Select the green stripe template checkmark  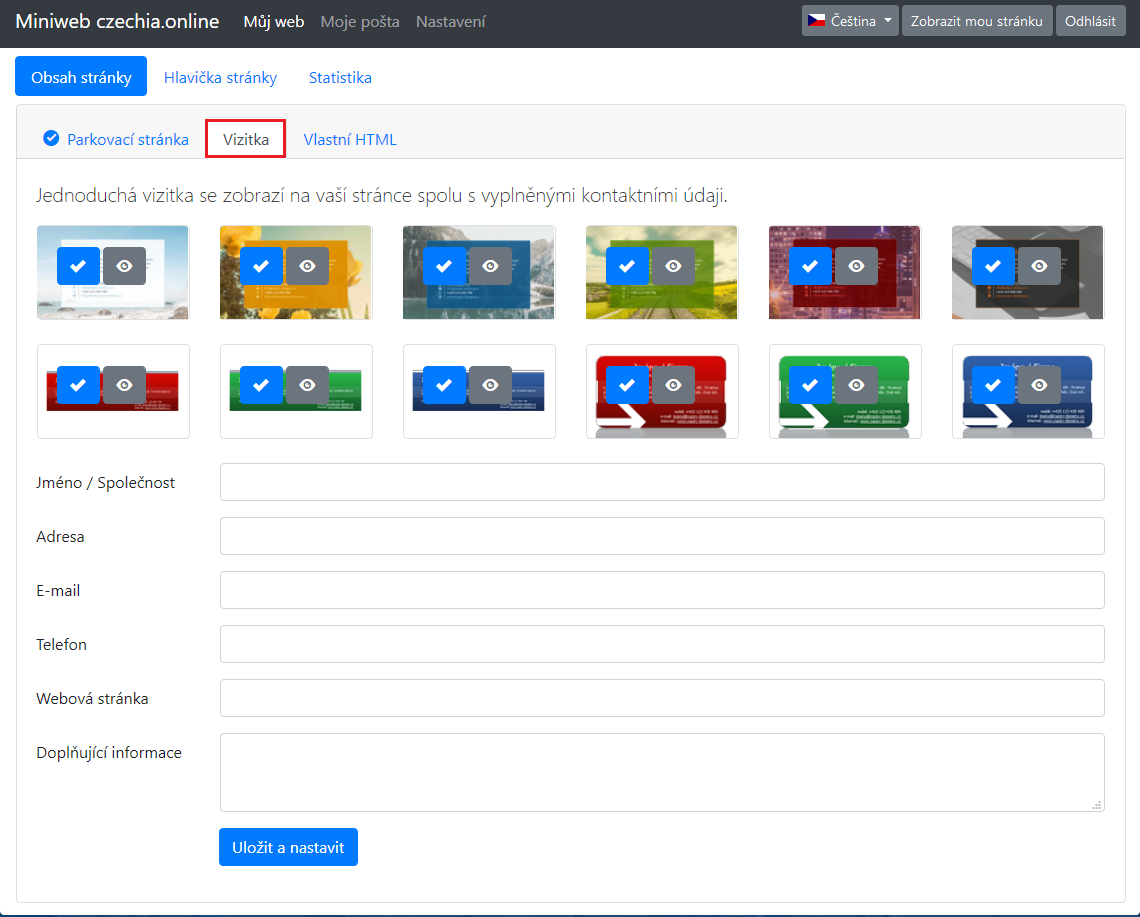click(x=261, y=385)
